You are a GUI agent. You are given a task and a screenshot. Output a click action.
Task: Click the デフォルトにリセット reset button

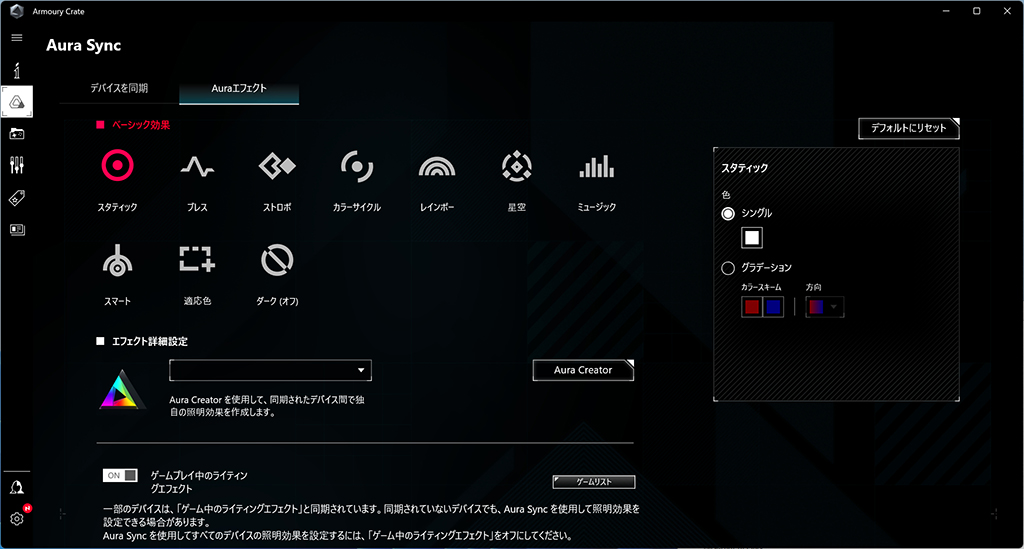click(x=908, y=128)
